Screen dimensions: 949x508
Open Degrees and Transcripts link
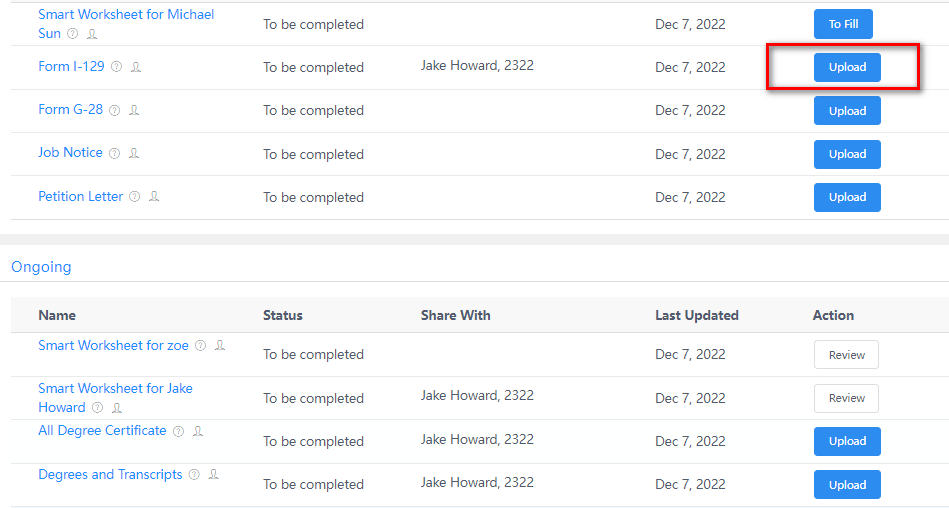[x=110, y=475]
